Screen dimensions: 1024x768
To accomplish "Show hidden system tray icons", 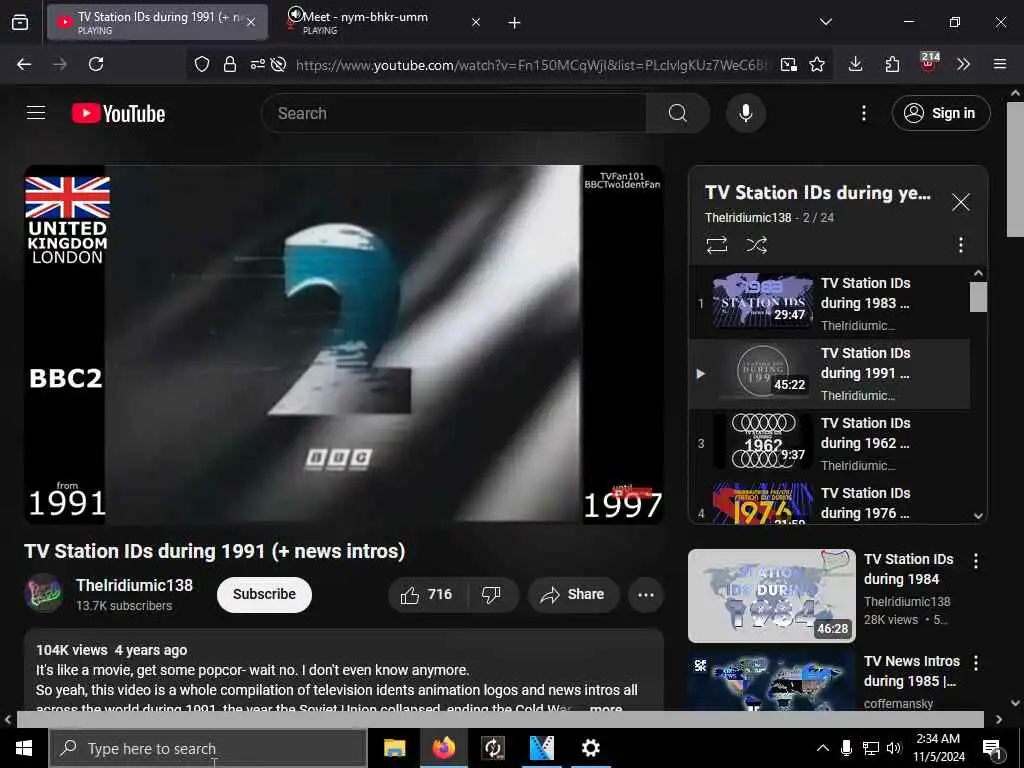I will (823, 748).
